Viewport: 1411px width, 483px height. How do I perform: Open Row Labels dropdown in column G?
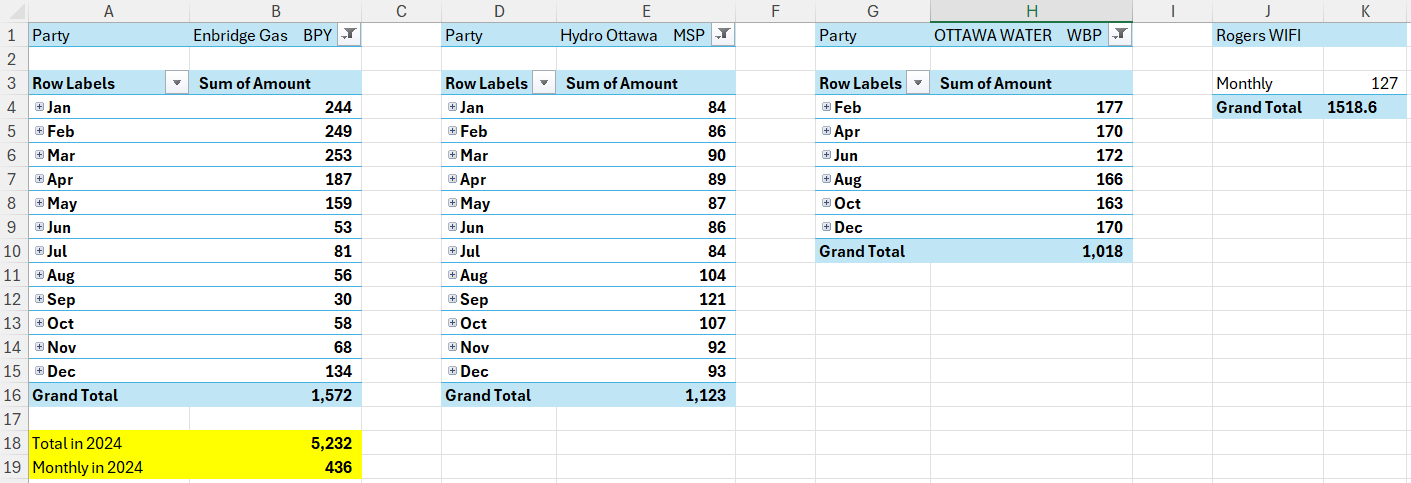tap(917, 83)
